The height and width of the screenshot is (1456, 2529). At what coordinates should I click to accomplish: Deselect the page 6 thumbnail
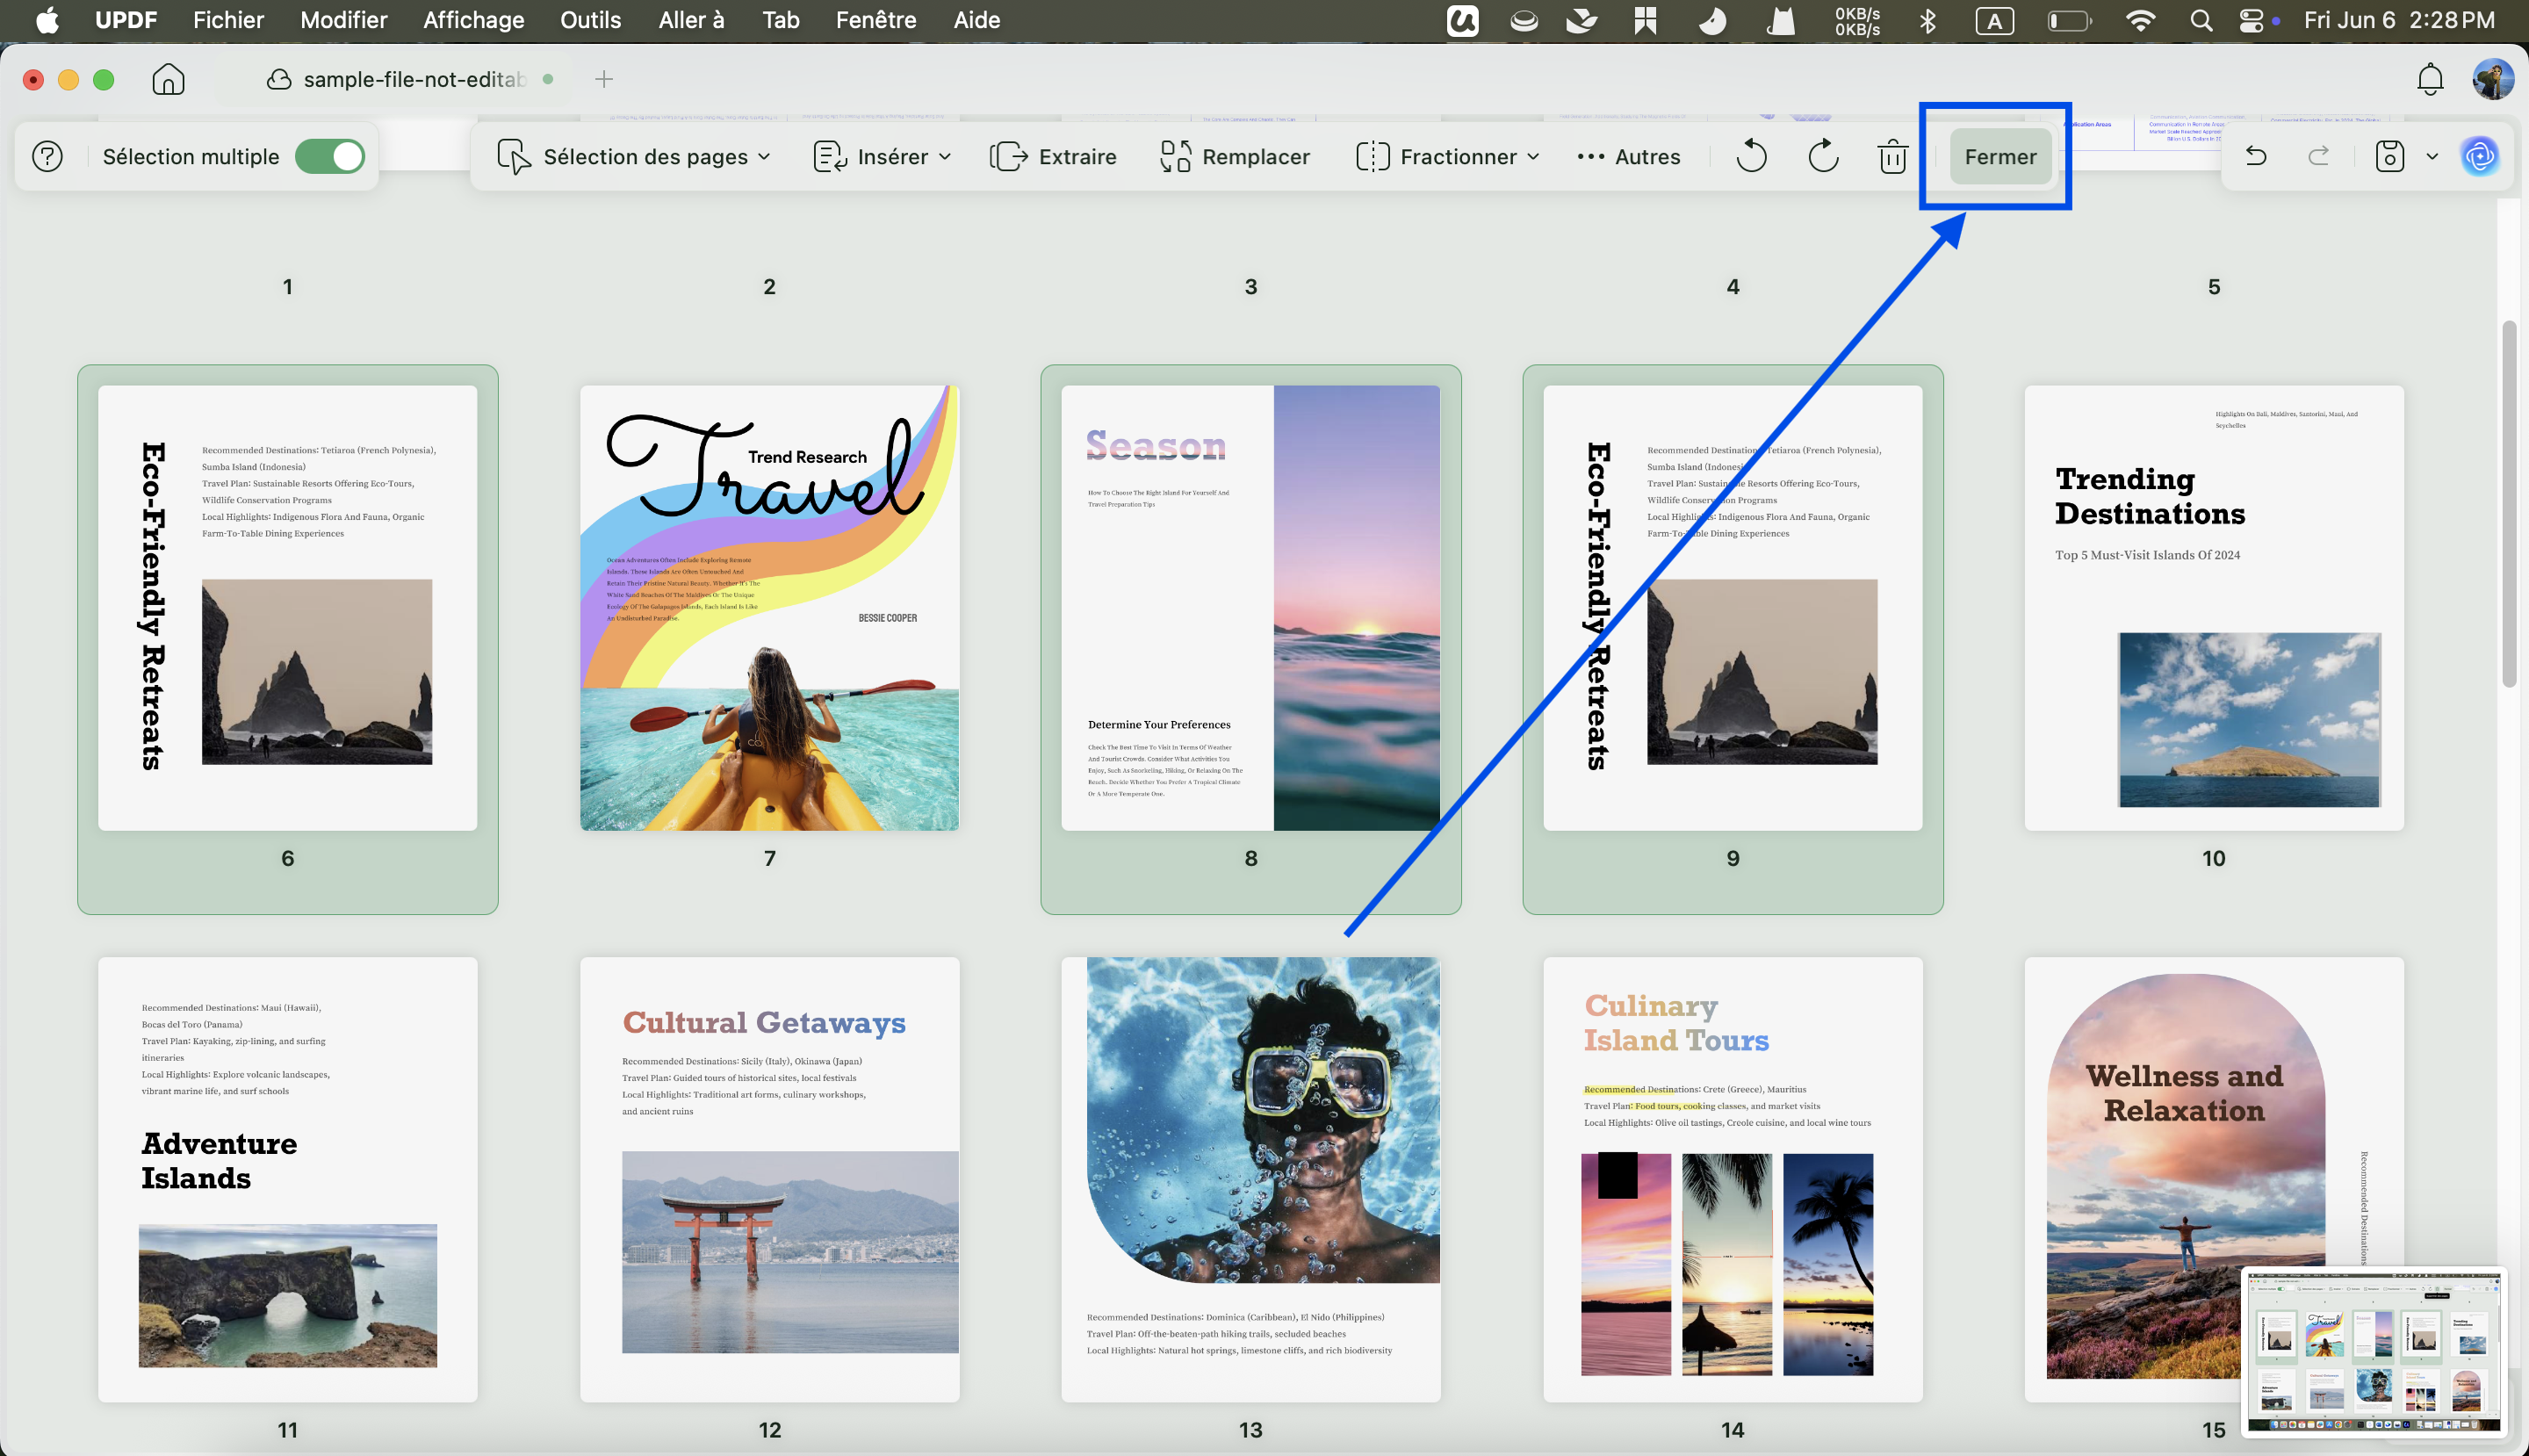[288, 608]
